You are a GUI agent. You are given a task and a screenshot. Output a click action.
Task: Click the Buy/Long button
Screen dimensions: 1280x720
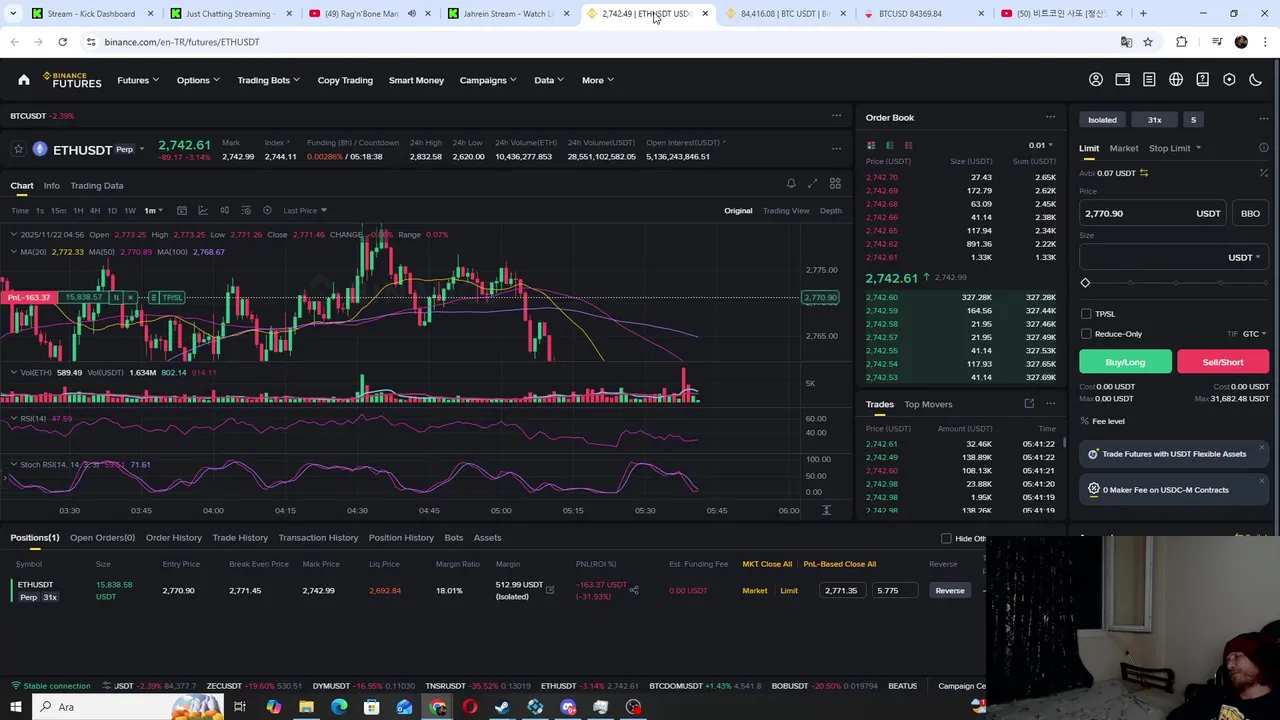1125,362
